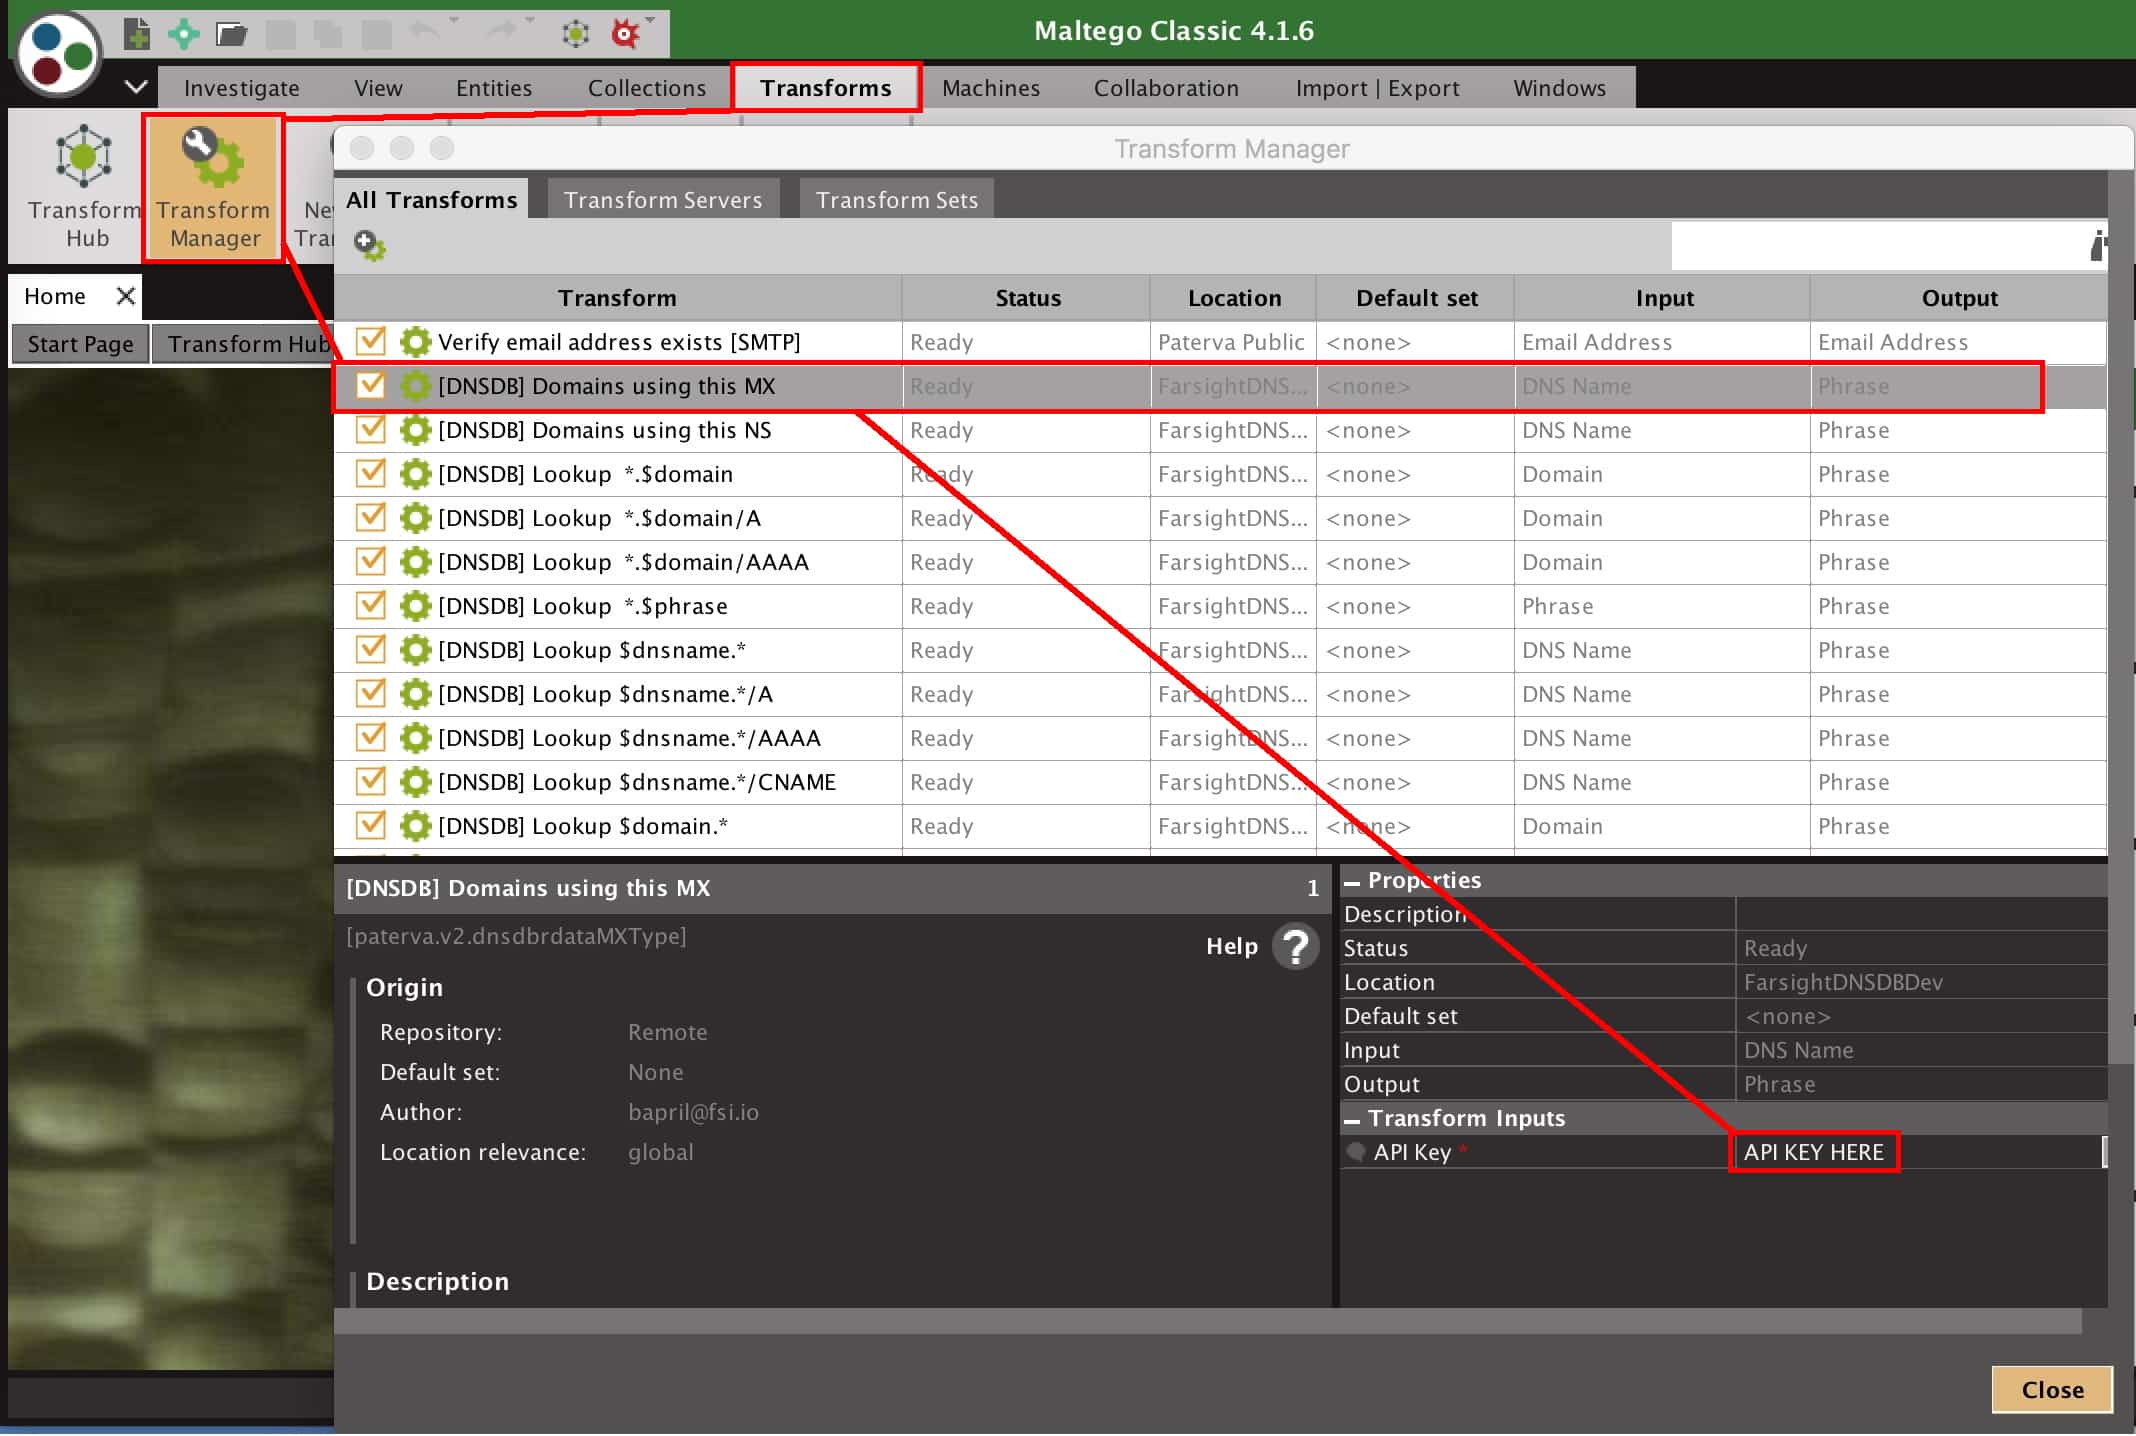The height and width of the screenshot is (1436, 2136).
Task: Sort by the Default set column header
Action: 1416,298
